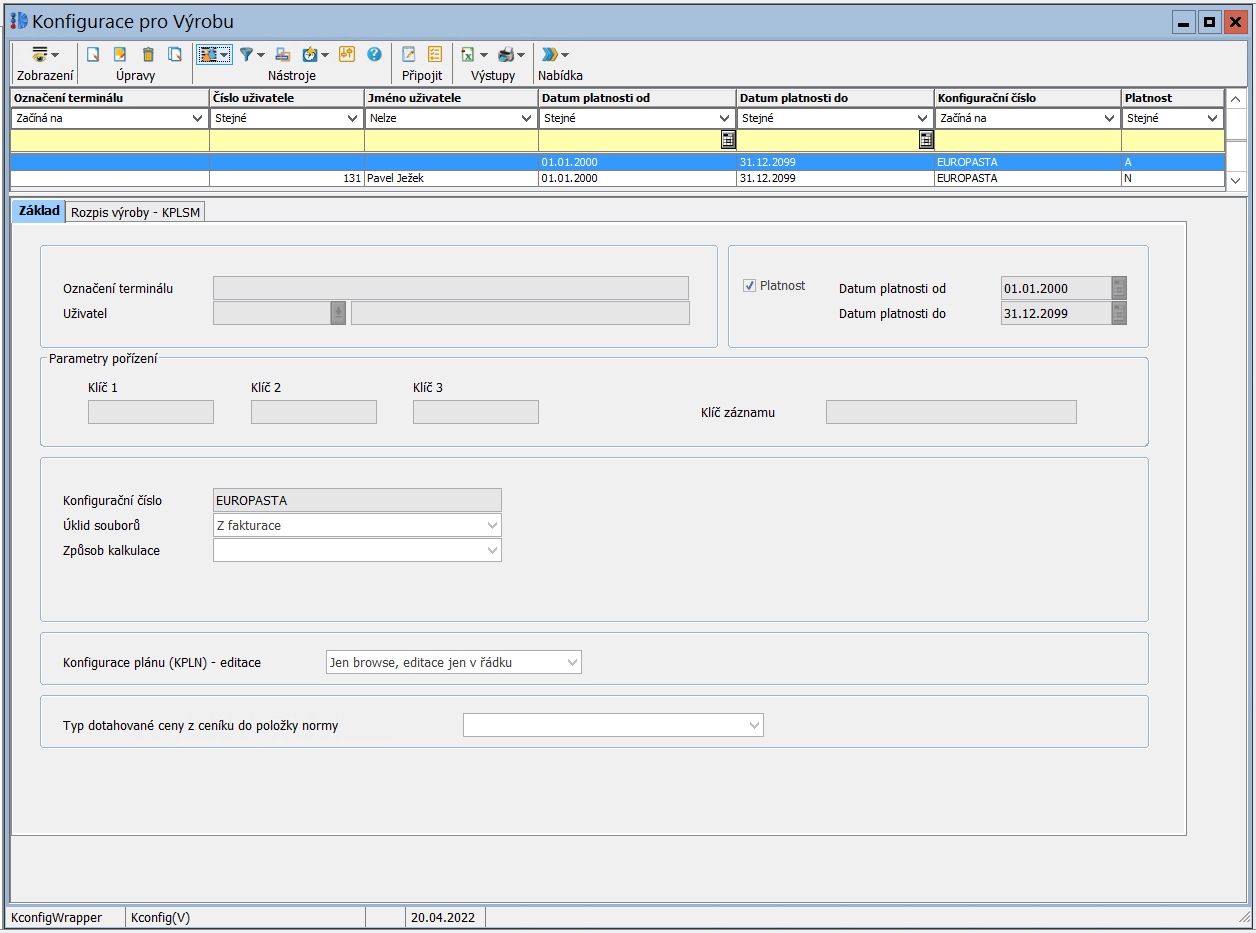
Task: Open the Způsob kalkulace dropdown
Action: (x=492, y=550)
